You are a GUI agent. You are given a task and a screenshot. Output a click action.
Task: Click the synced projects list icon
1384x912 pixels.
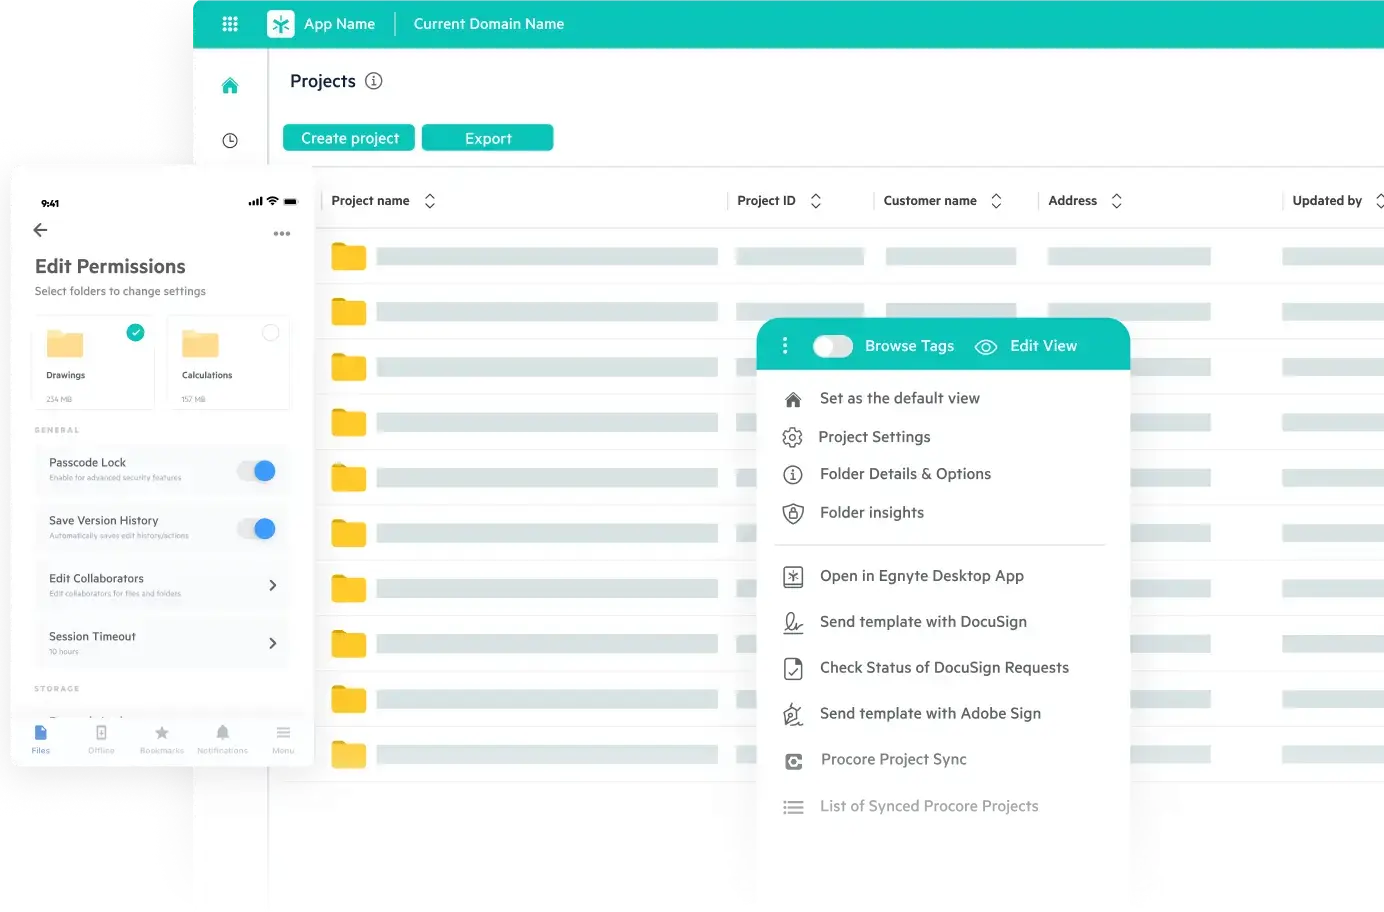tap(793, 807)
